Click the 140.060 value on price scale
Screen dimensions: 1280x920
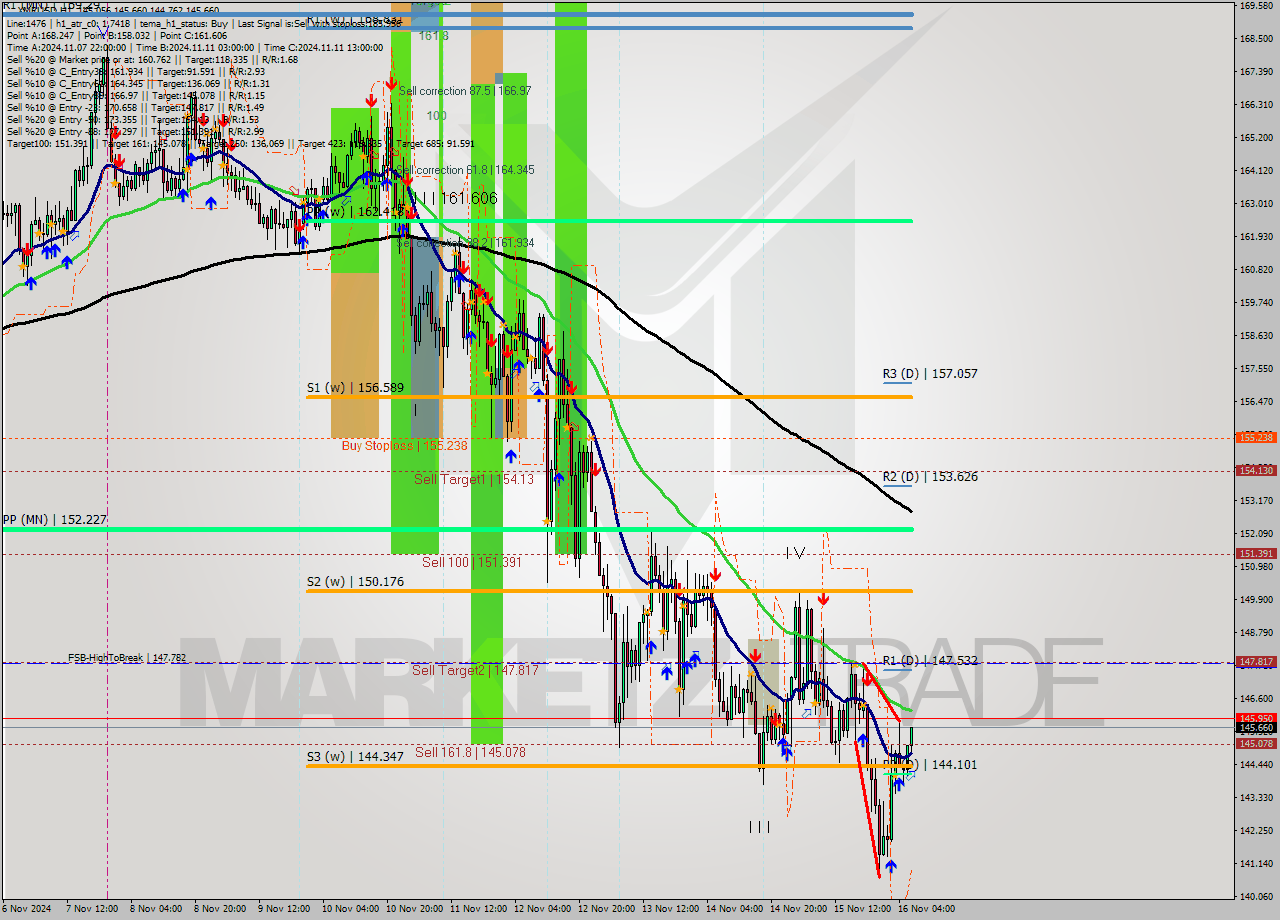(1256, 896)
